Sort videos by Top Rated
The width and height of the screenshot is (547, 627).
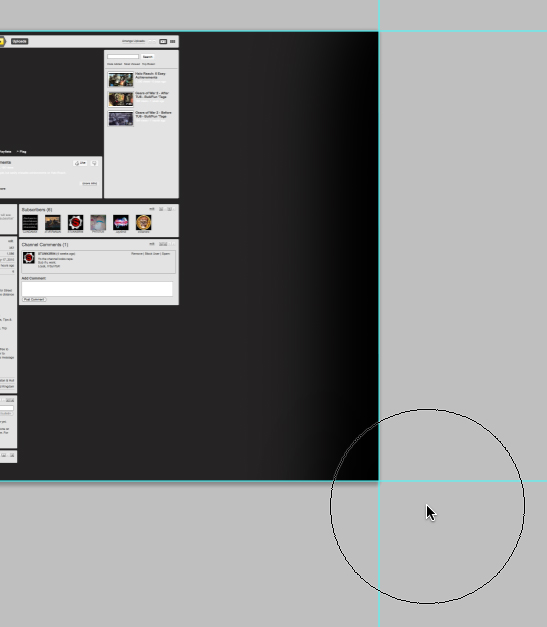pos(148,64)
